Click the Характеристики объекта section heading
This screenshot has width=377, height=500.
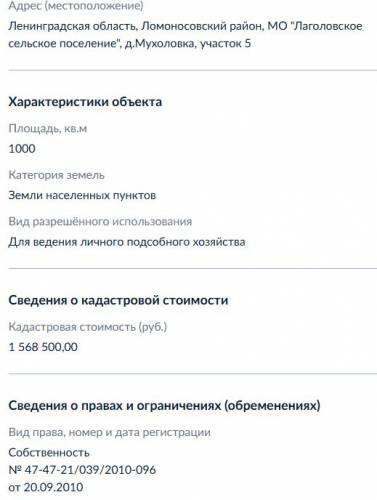85,102
